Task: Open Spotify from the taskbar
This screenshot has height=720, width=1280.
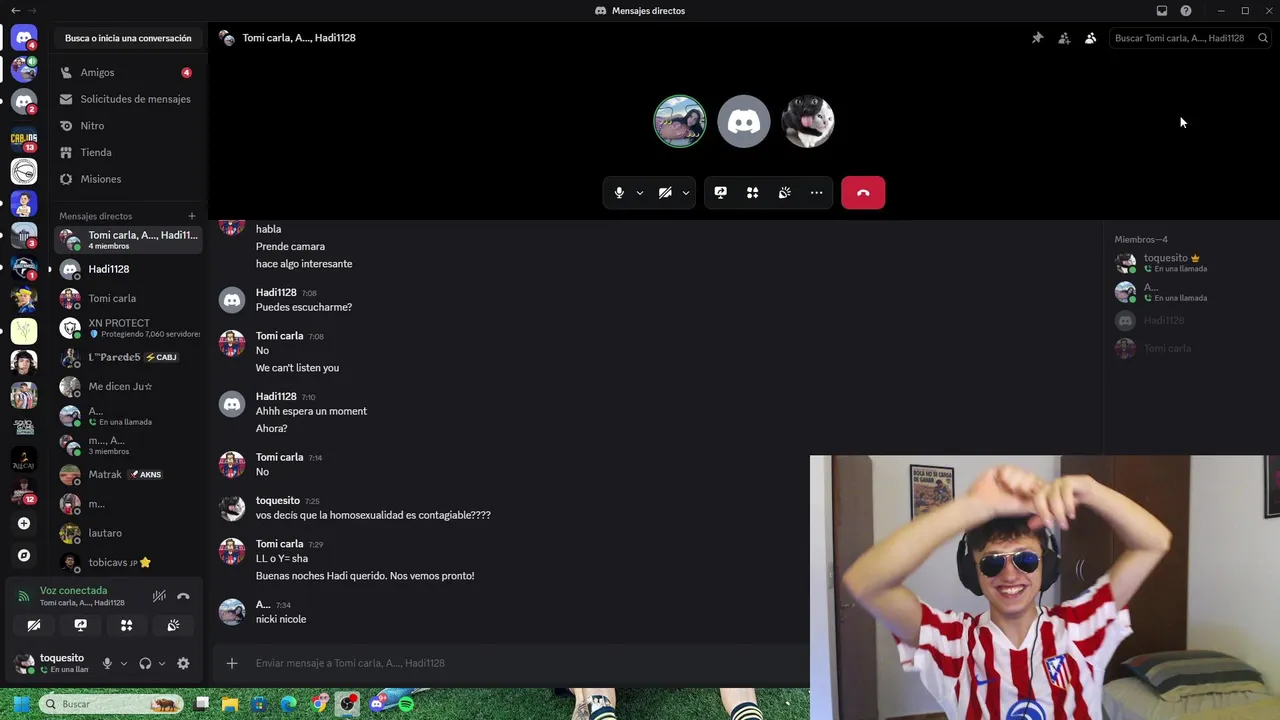Action: tap(406, 704)
